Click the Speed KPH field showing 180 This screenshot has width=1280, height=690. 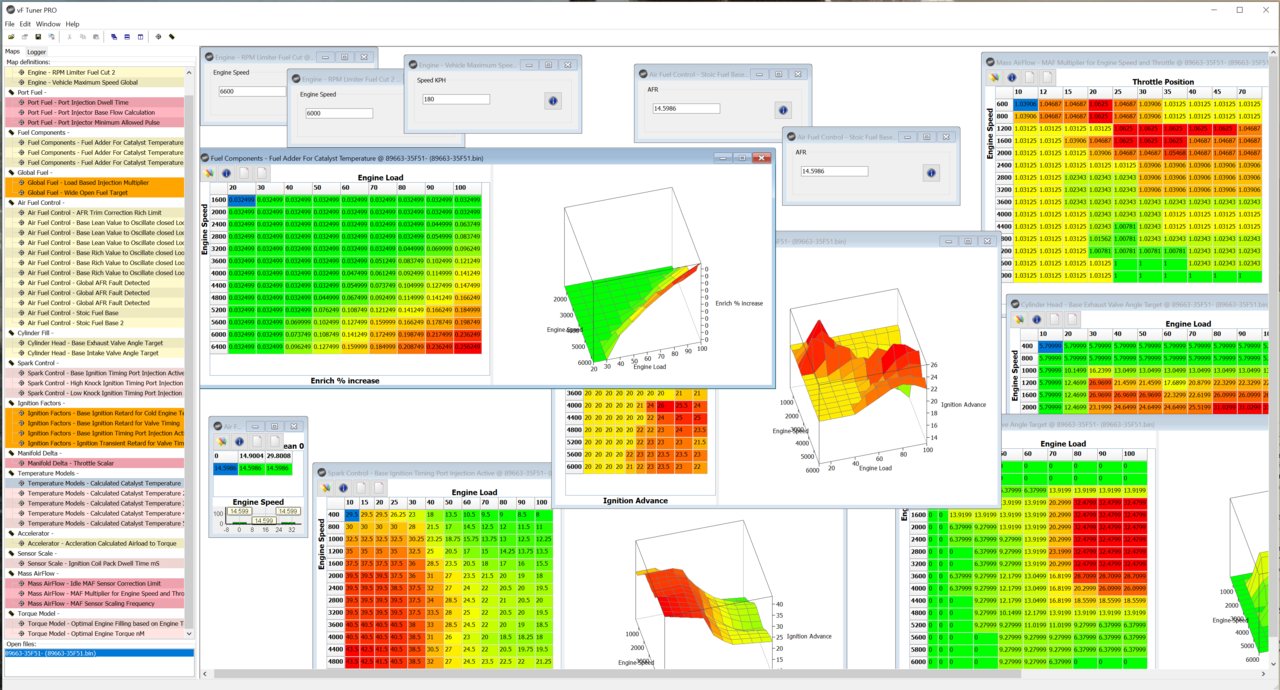[455, 99]
